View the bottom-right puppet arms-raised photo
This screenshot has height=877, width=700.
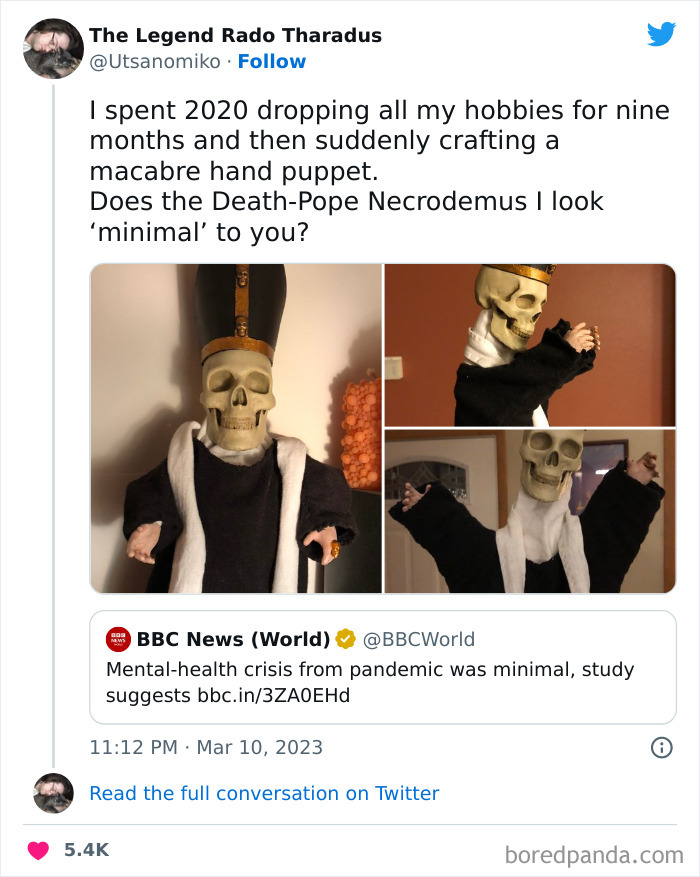coord(530,511)
